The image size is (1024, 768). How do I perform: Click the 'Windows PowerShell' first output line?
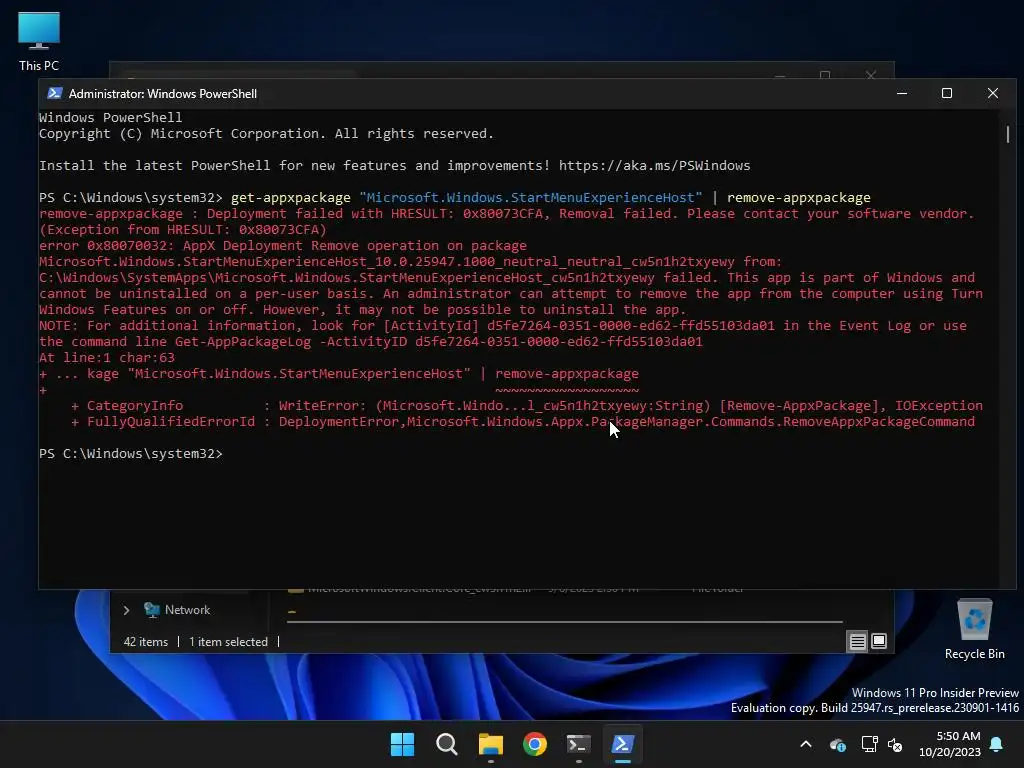point(110,118)
